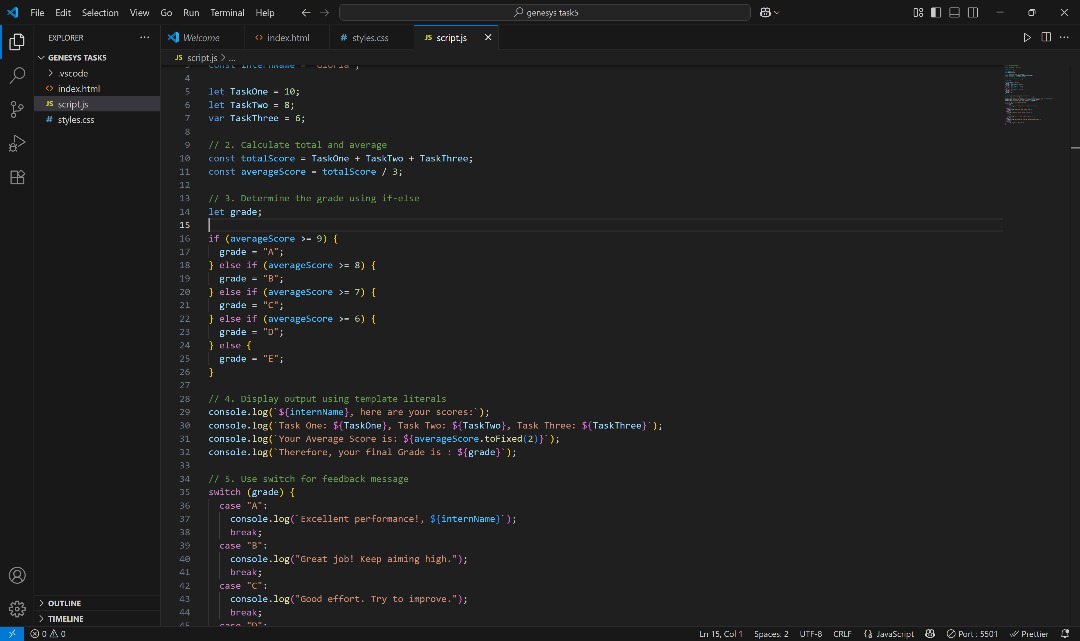Click the VS Code logo icon
Image resolution: width=1080 pixels, height=641 pixels.
[x=12, y=12]
